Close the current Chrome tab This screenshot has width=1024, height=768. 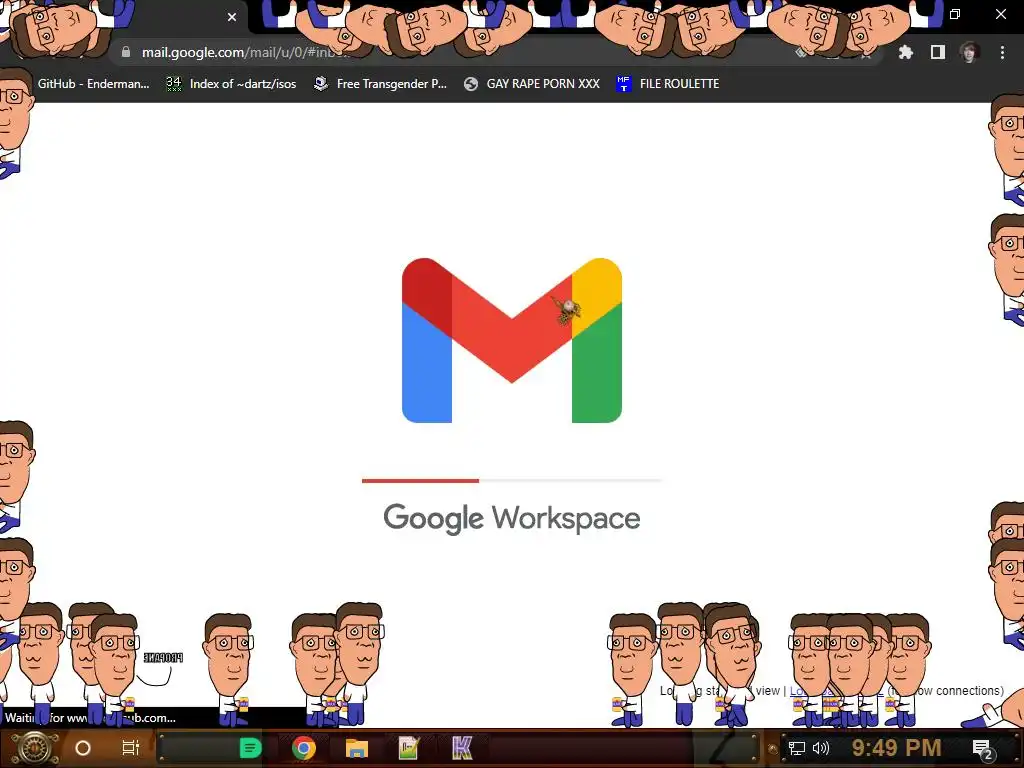point(232,18)
